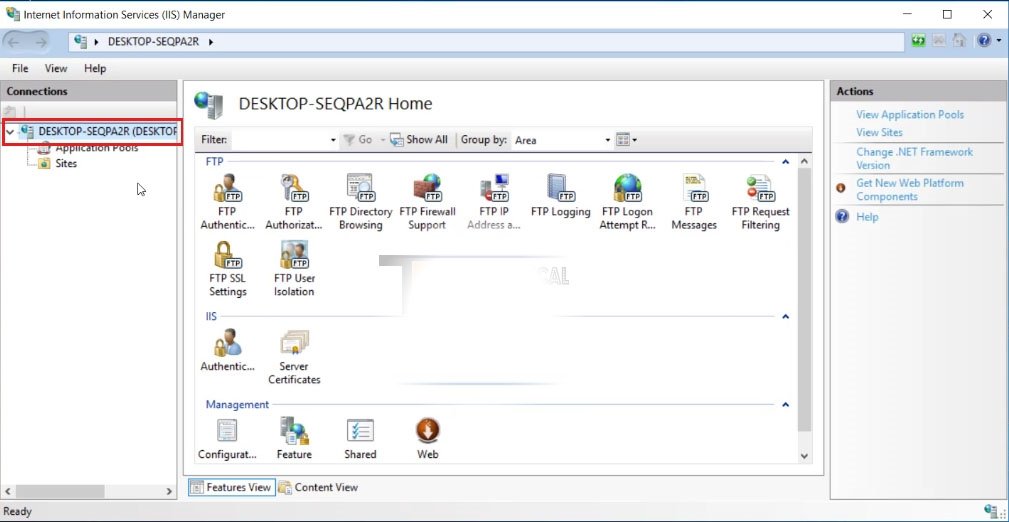
Task: Open Shared Configuration icon
Action: click(360, 438)
